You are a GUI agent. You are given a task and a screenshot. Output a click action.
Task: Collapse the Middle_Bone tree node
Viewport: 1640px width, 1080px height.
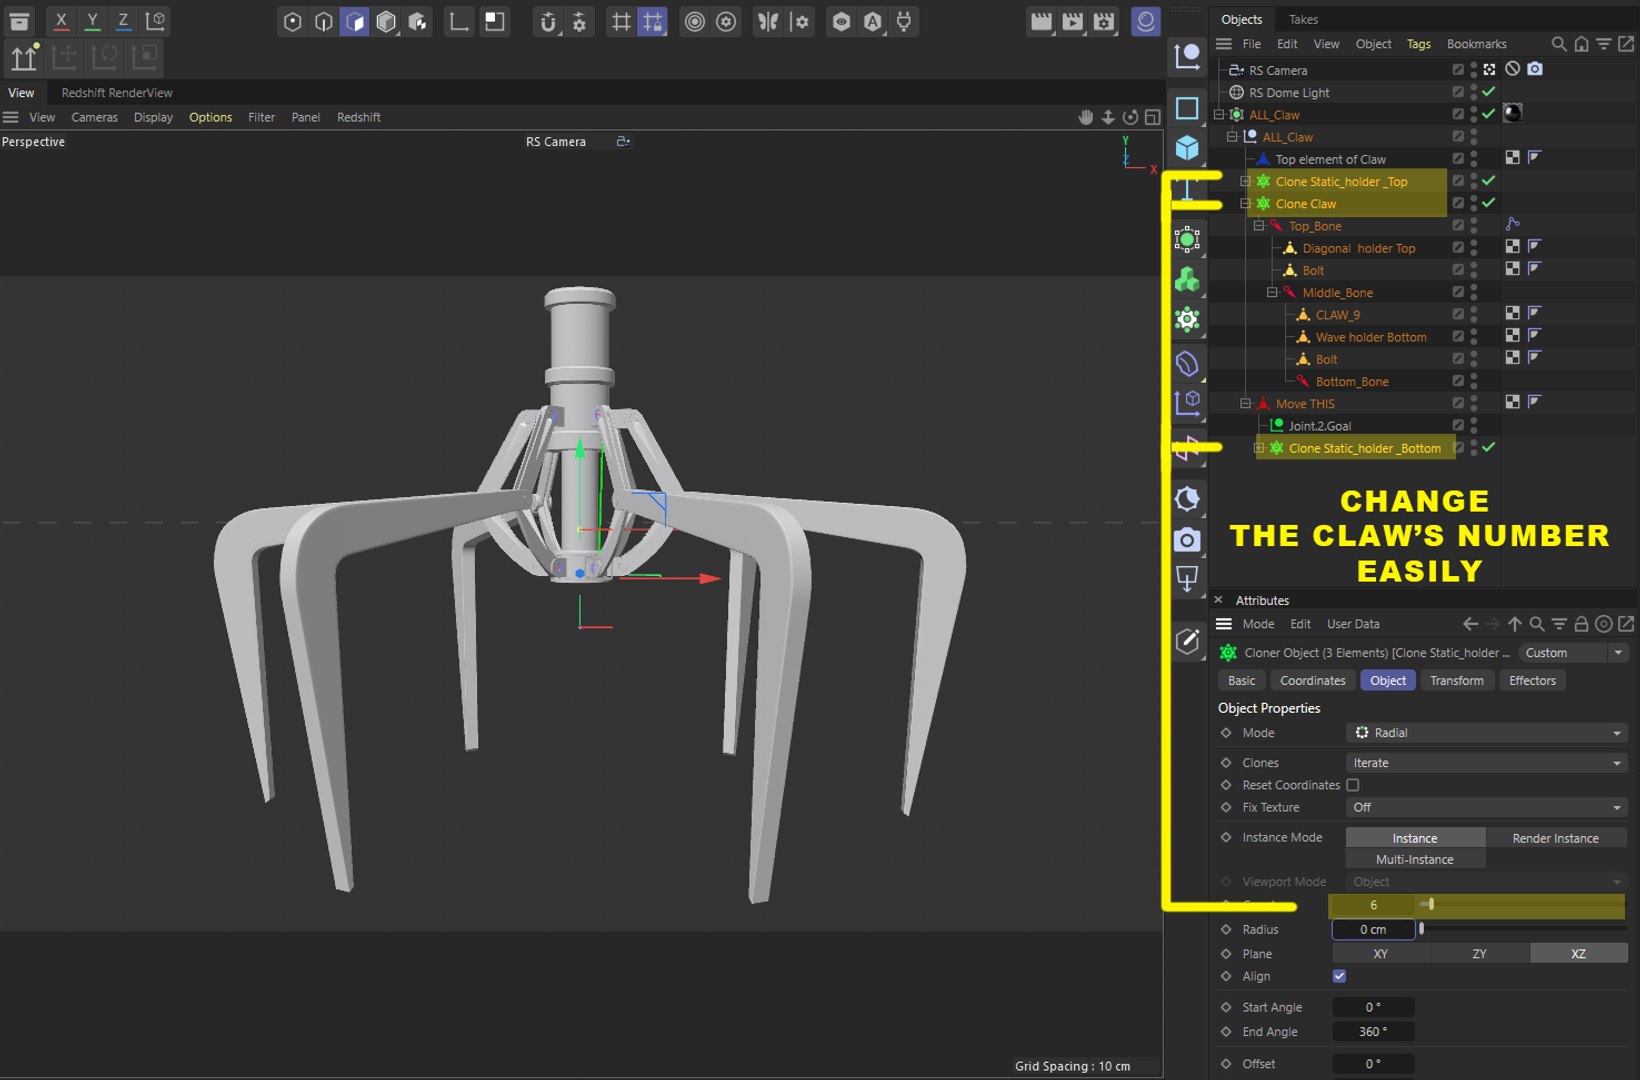pyautogui.click(x=1272, y=292)
